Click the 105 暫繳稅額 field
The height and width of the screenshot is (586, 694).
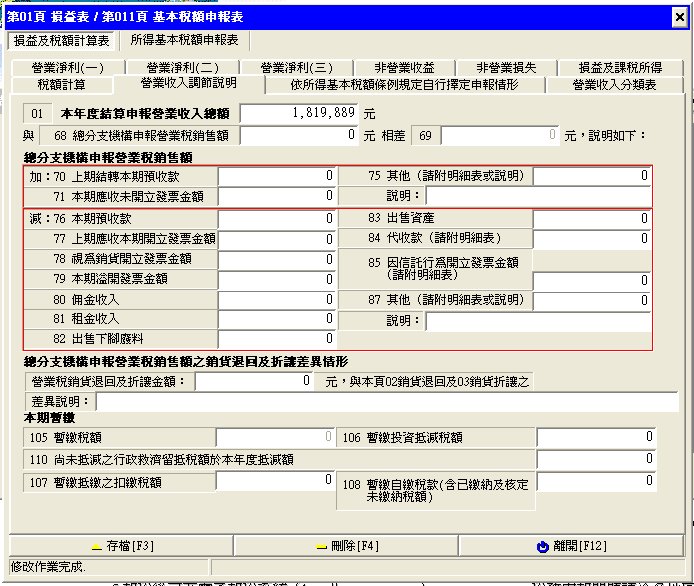275,437
